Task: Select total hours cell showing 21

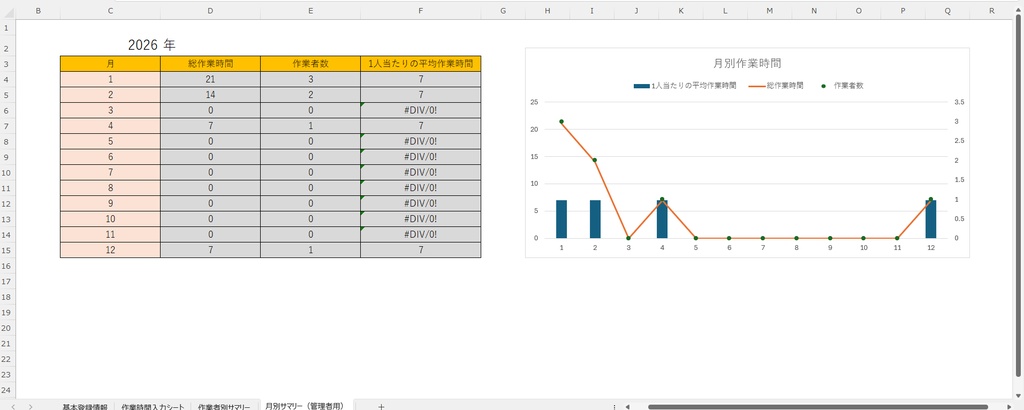Action: (x=210, y=79)
